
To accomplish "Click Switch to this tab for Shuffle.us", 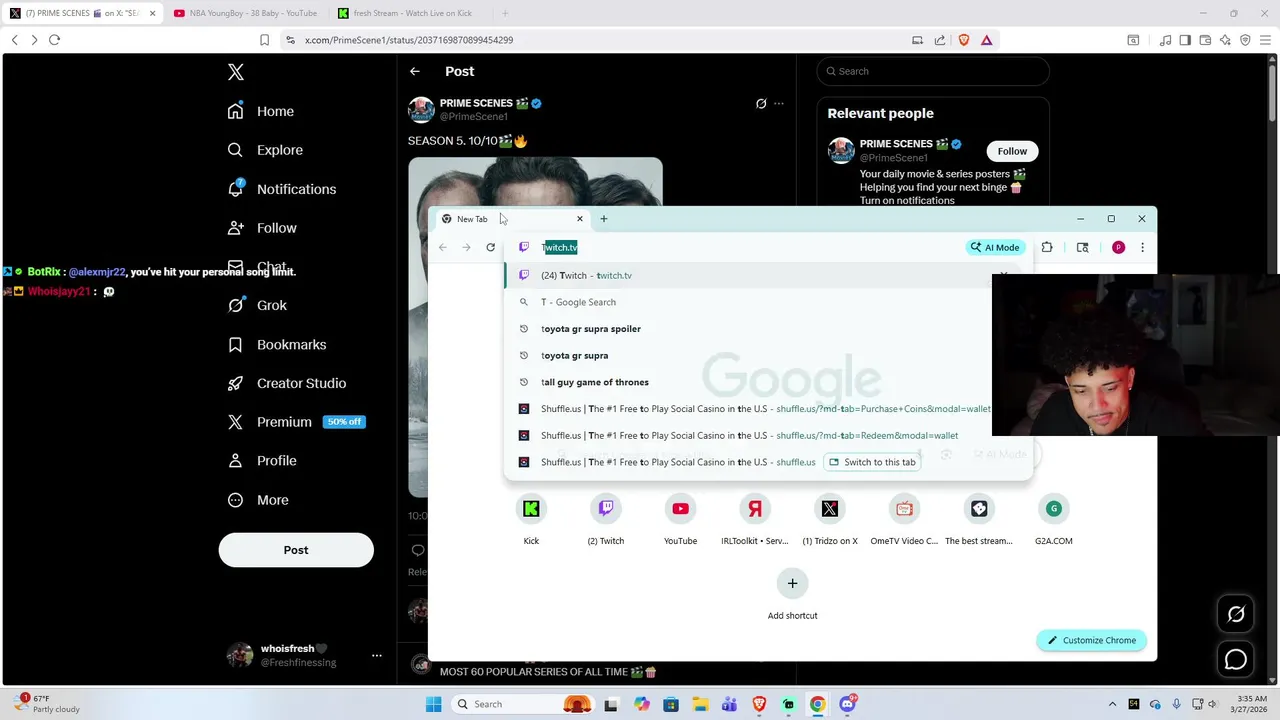I will (872, 462).
